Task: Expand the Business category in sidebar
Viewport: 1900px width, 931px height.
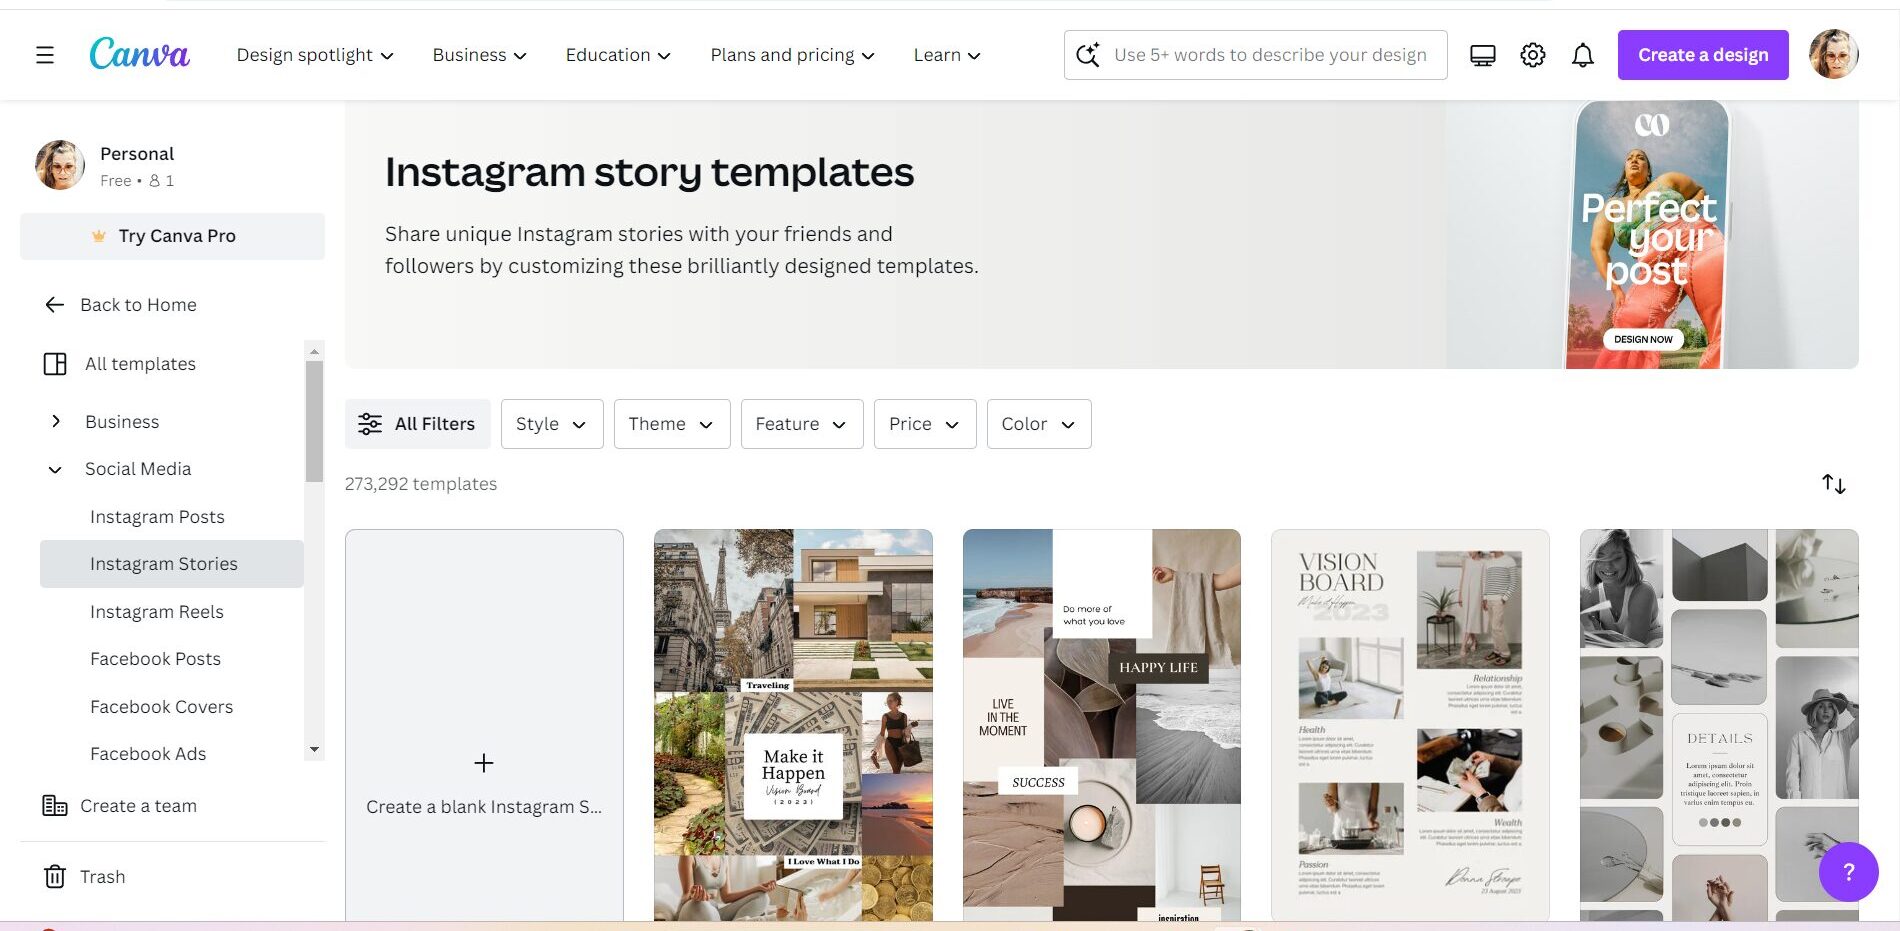Action: tap(56, 422)
